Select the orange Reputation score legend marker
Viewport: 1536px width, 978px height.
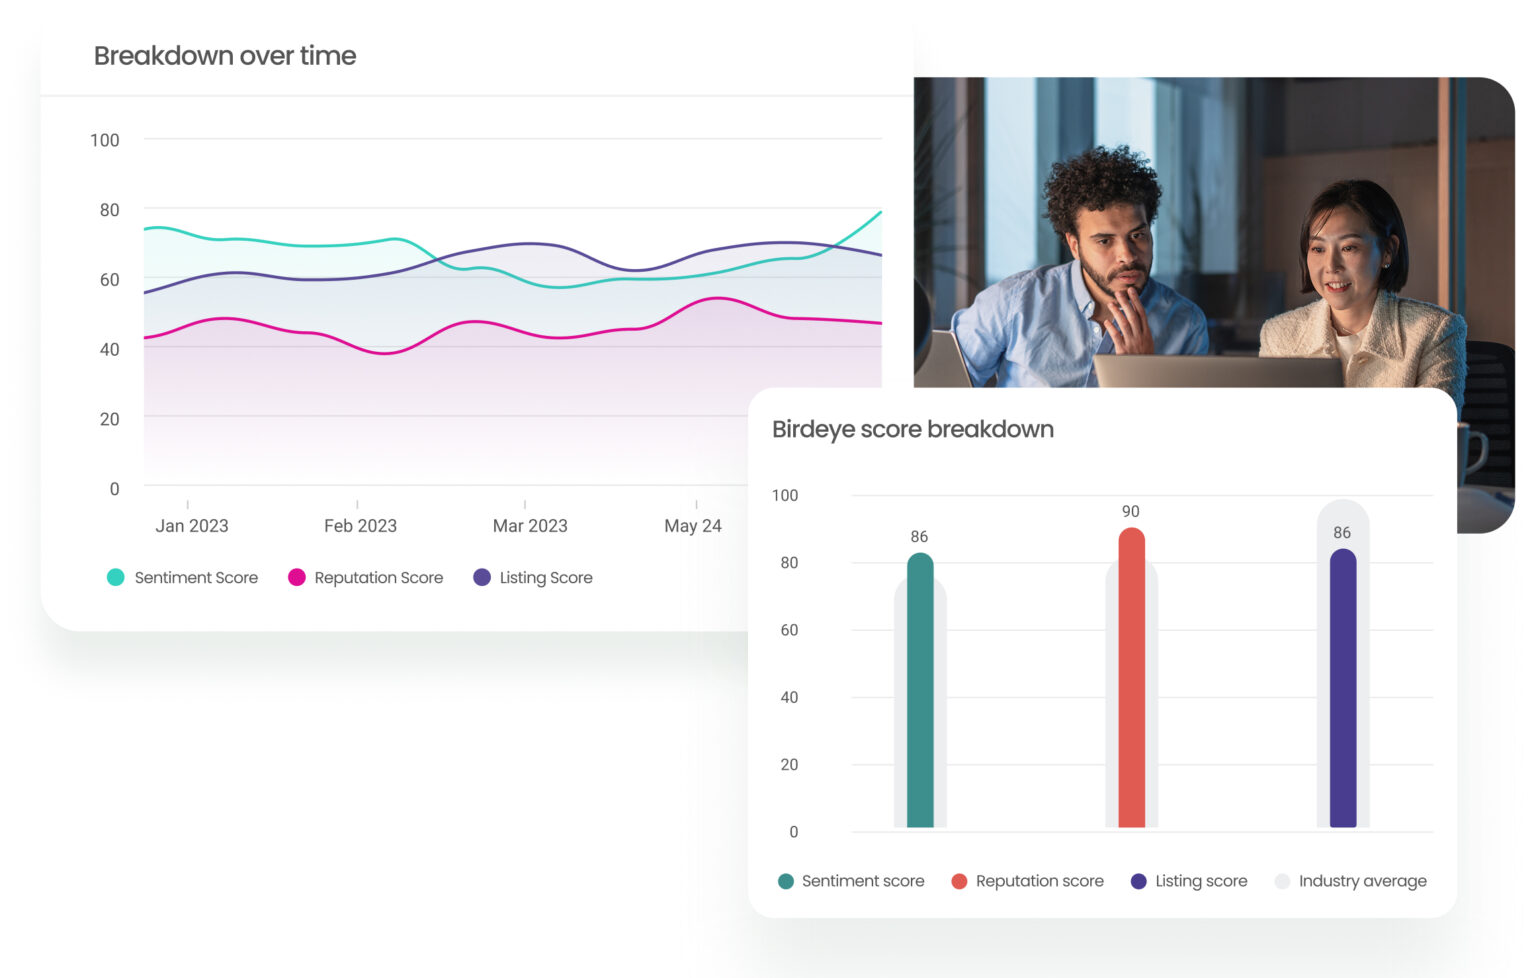tap(959, 881)
